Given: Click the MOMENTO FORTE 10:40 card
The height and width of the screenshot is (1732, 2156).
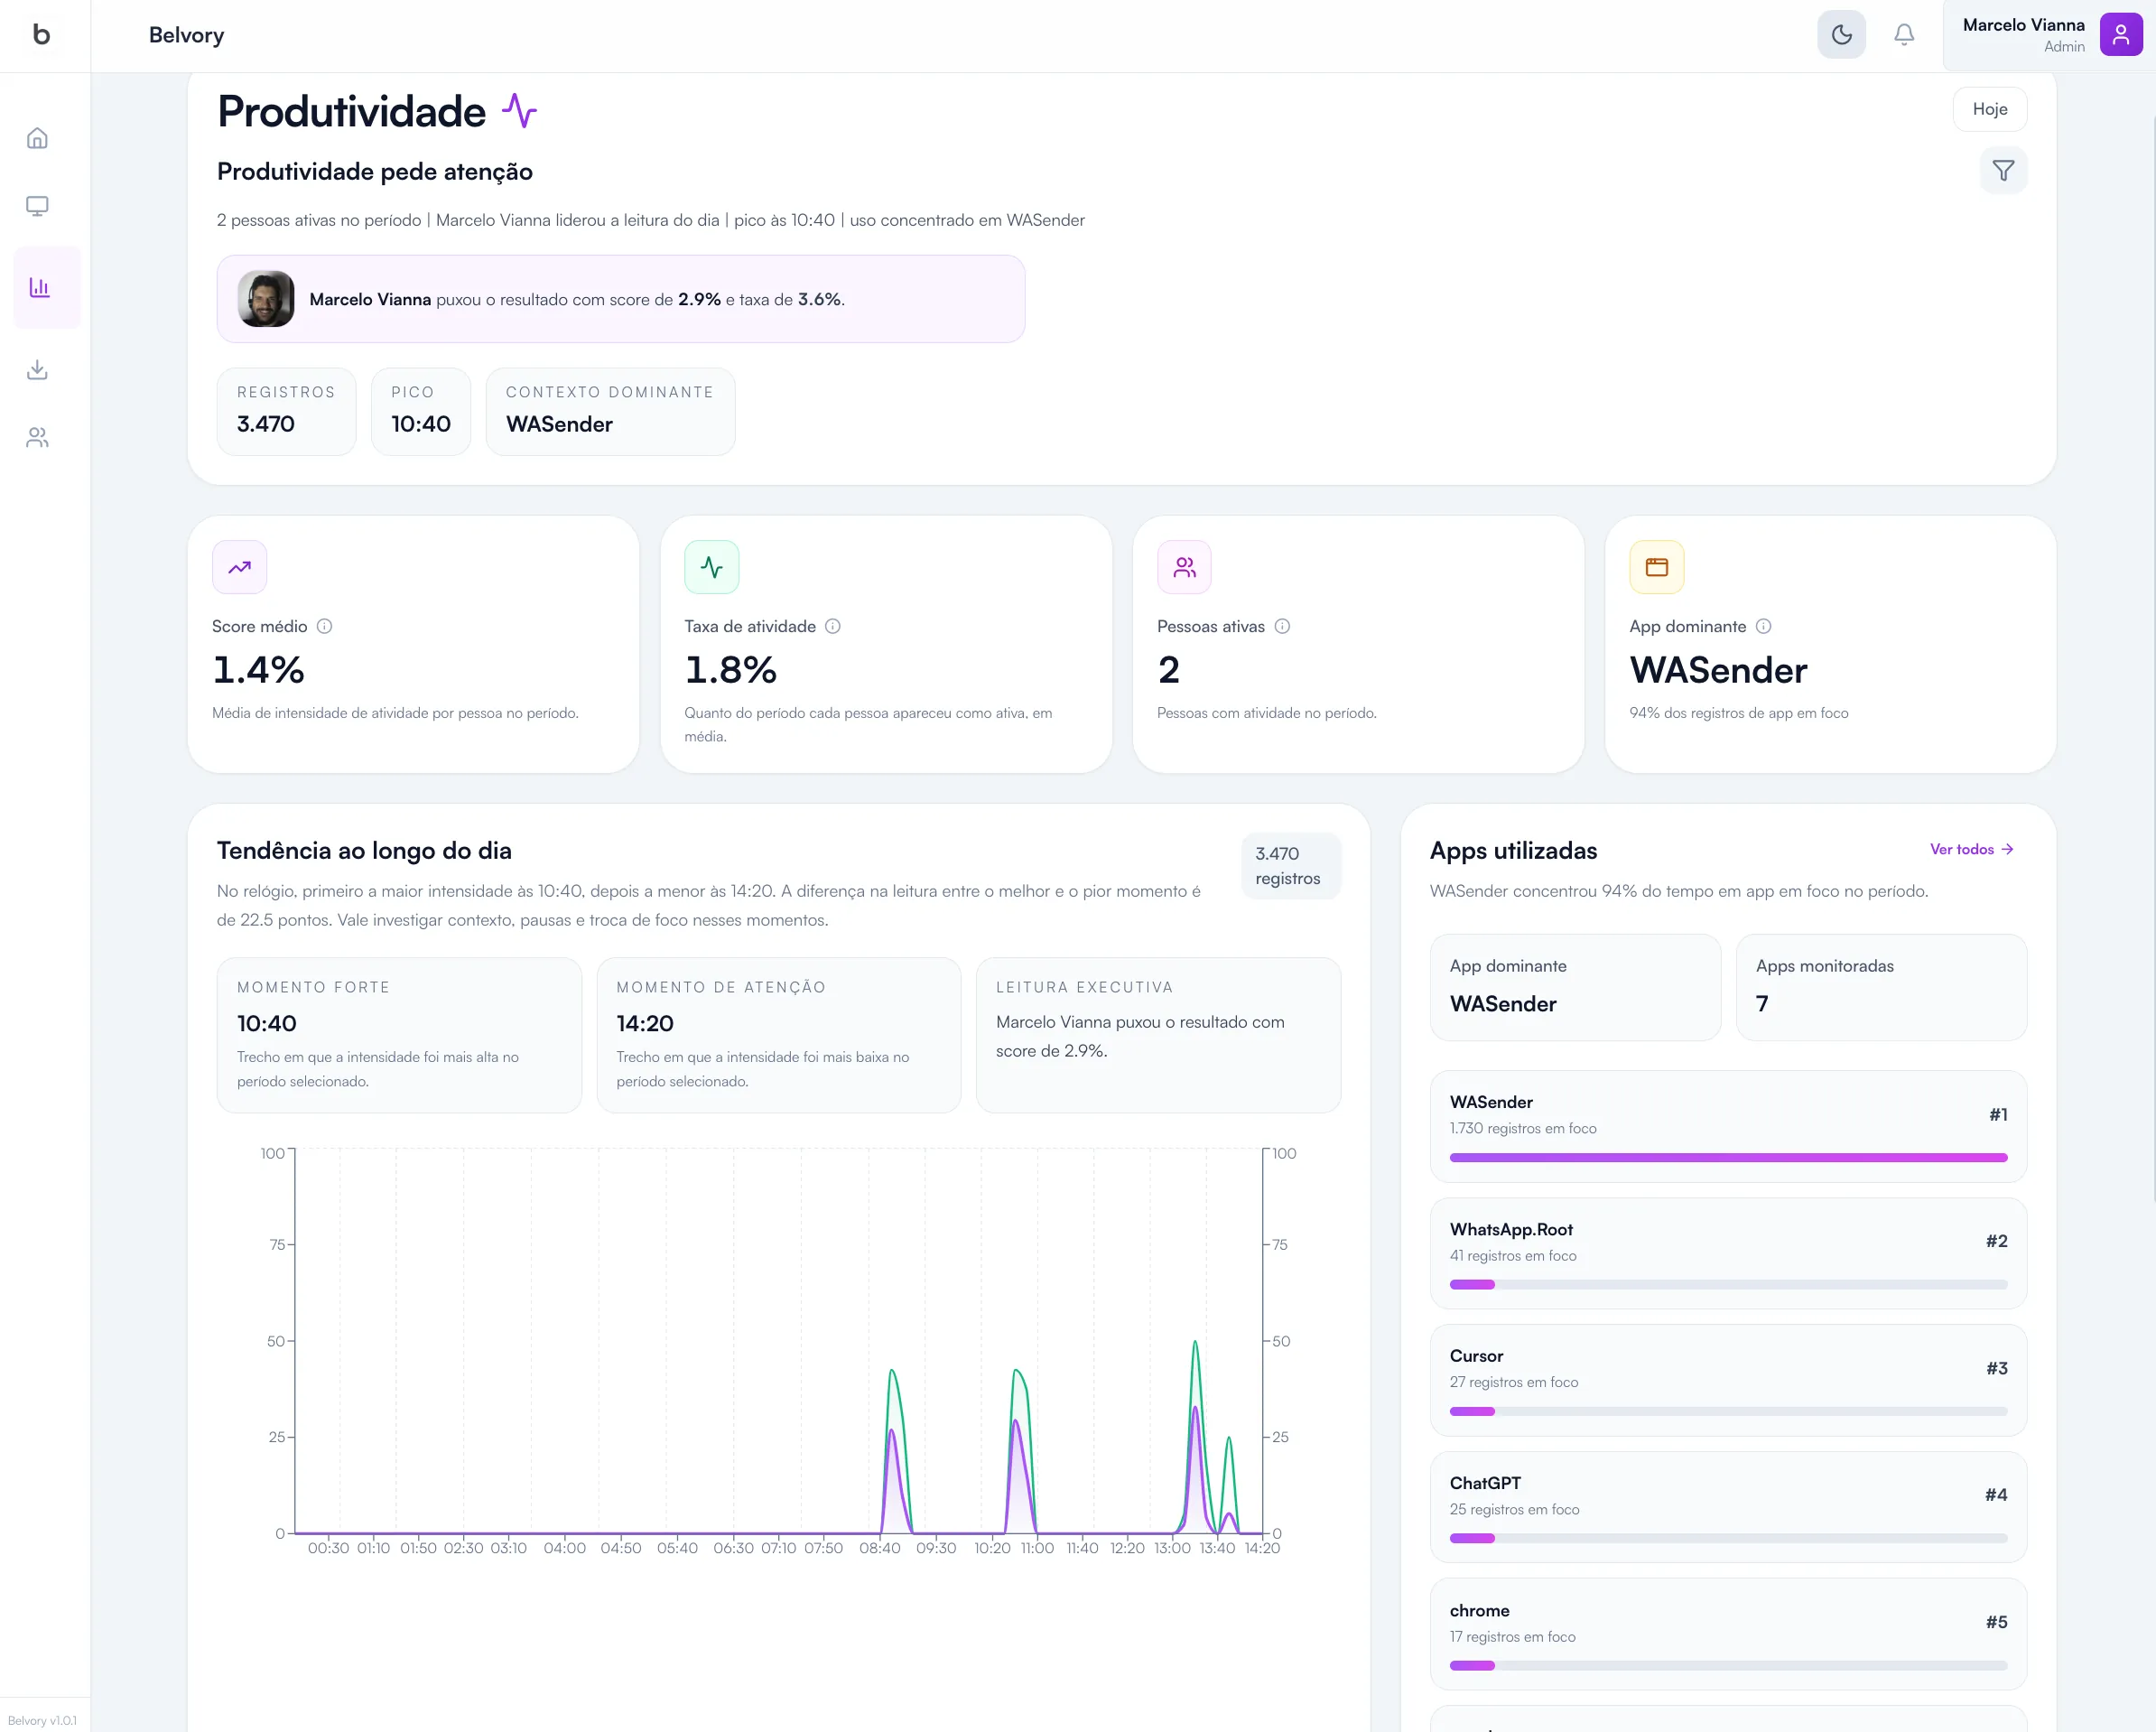Looking at the screenshot, I should coord(399,1035).
